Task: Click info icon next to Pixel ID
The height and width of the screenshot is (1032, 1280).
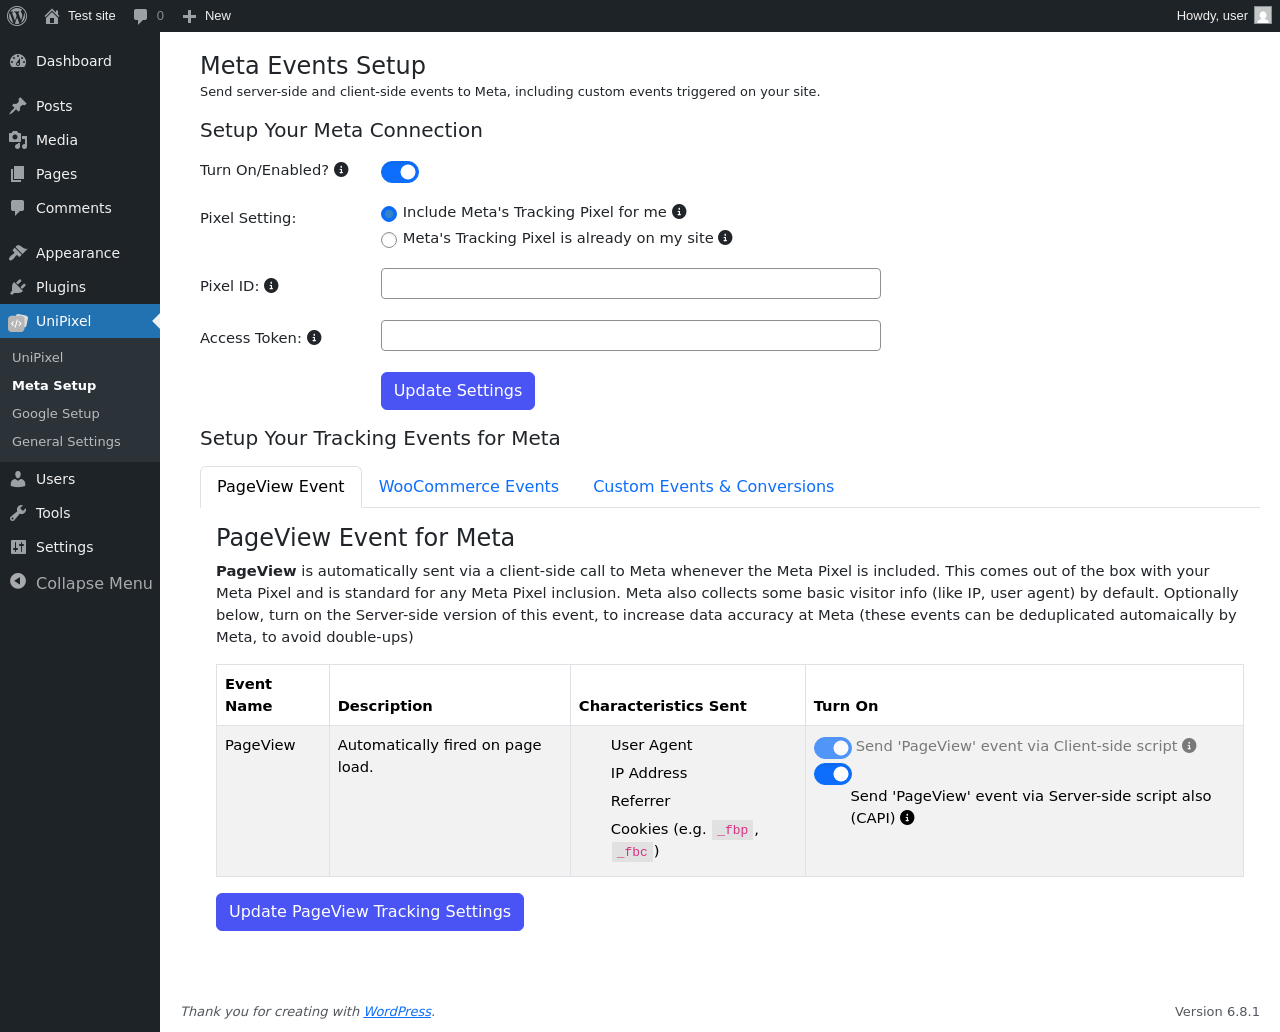Action: pos(271,286)
